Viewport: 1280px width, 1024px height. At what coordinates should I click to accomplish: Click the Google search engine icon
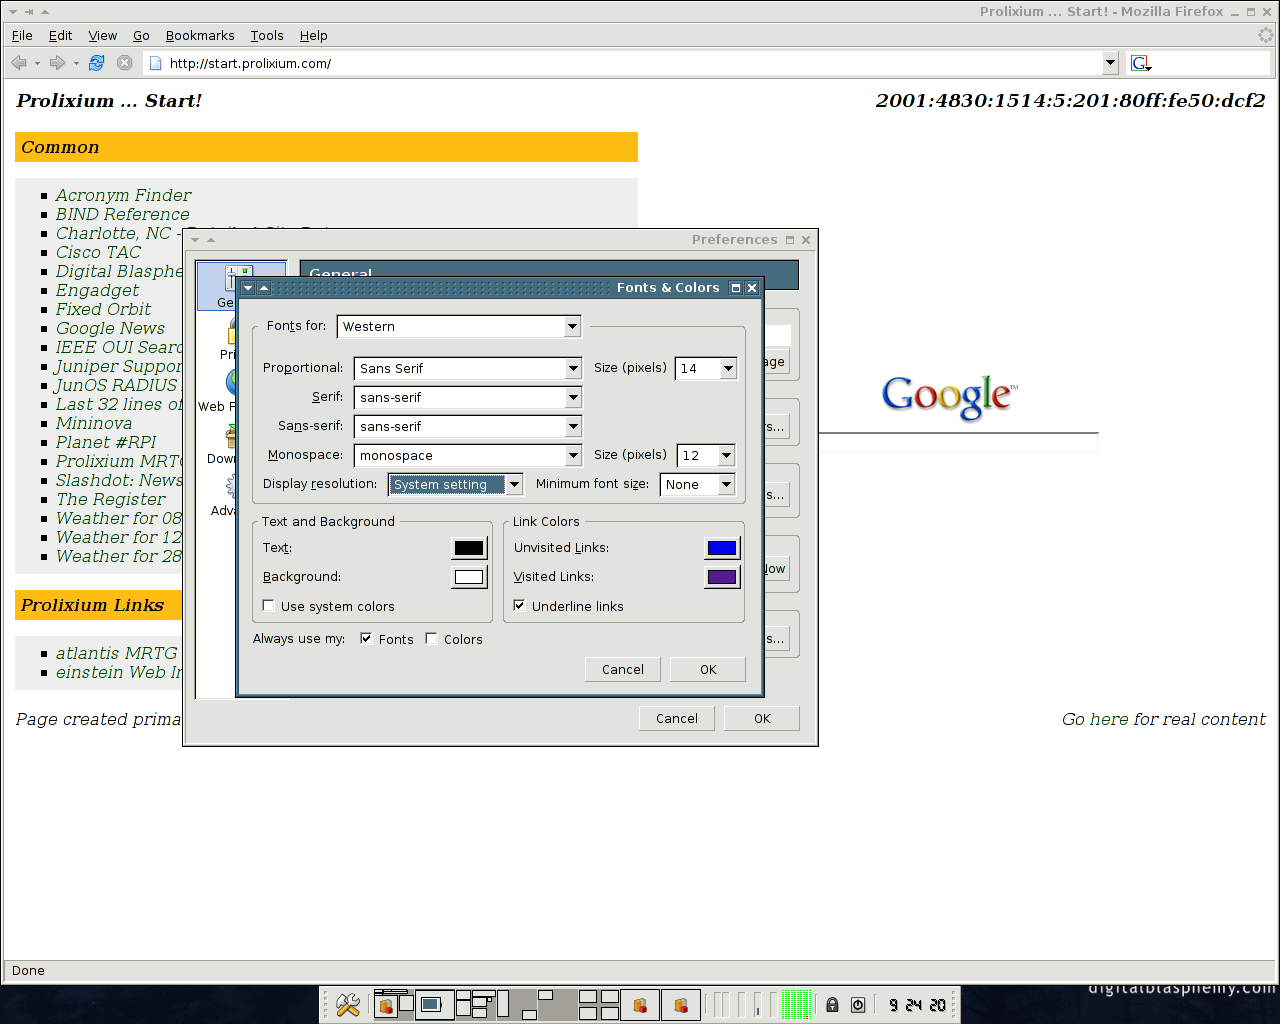[x=1141, y=63]
